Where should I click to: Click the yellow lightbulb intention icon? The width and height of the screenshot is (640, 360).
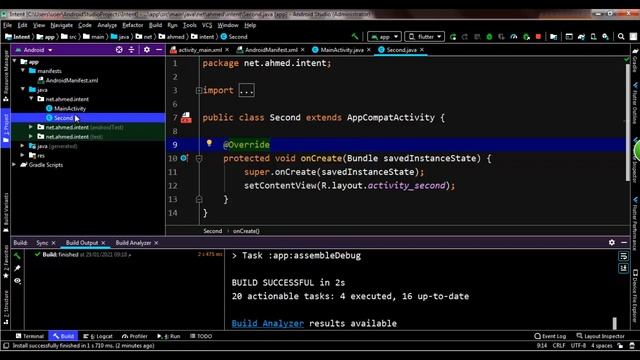(209, 143)
